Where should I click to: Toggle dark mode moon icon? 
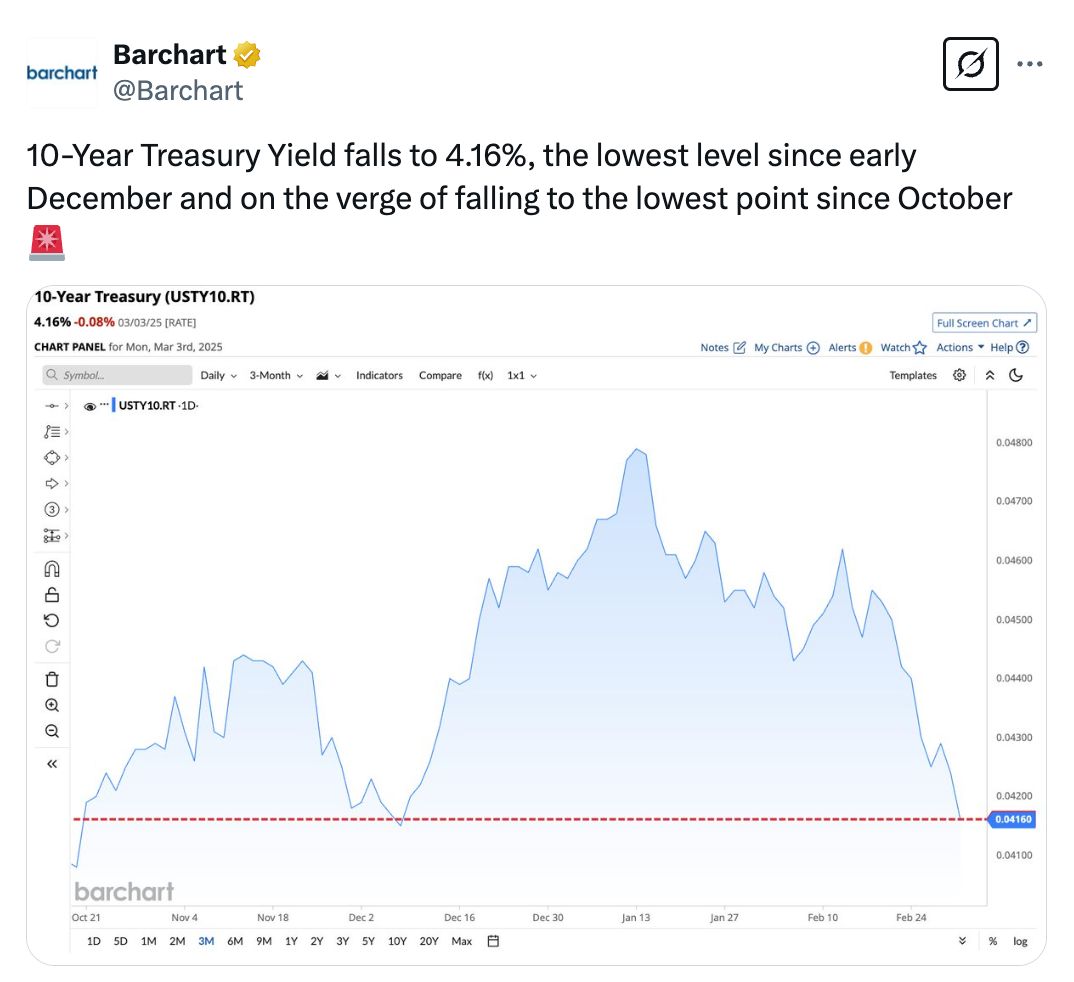[1016, 375]
